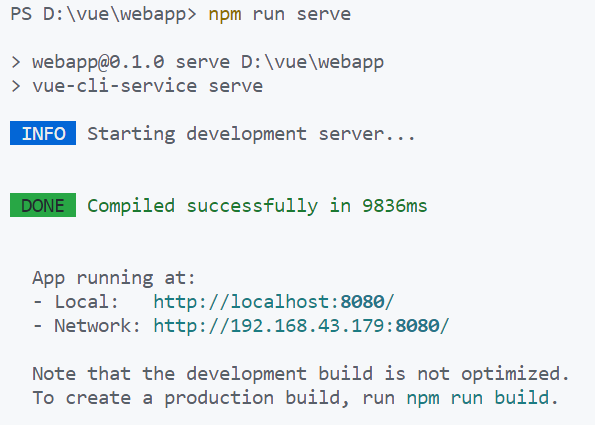Click the '>' arrow before webapp@0.1.0

[x=16, y=62]
